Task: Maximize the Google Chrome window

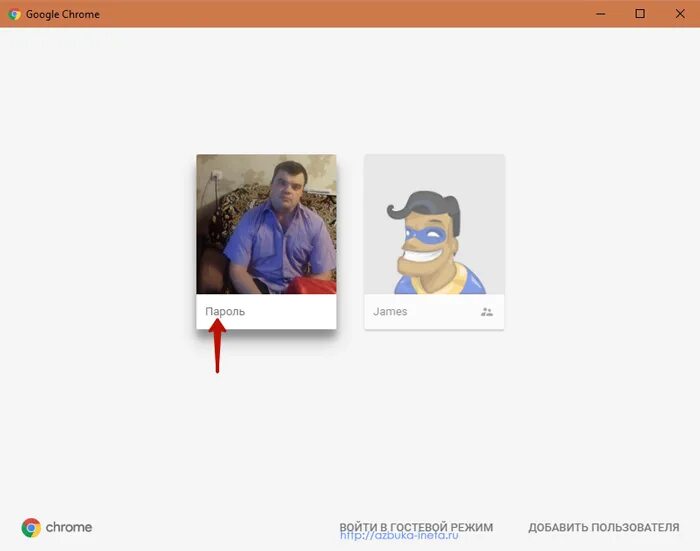Action: [x=640, y=14]
